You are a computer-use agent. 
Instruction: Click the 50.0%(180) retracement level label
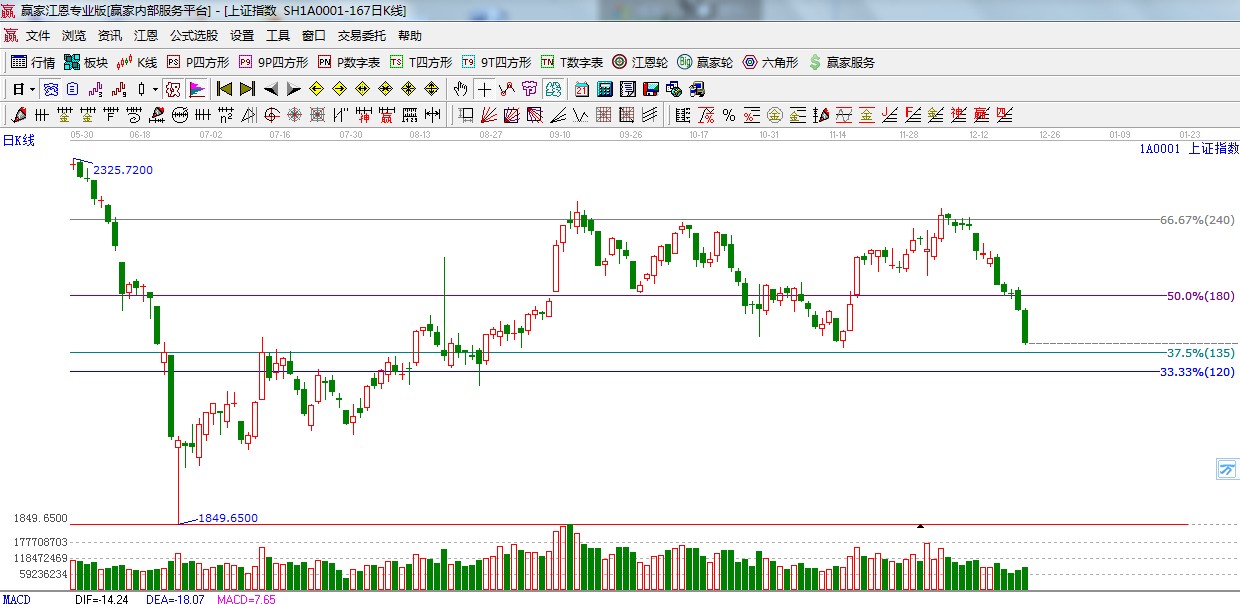[1200, 296]
